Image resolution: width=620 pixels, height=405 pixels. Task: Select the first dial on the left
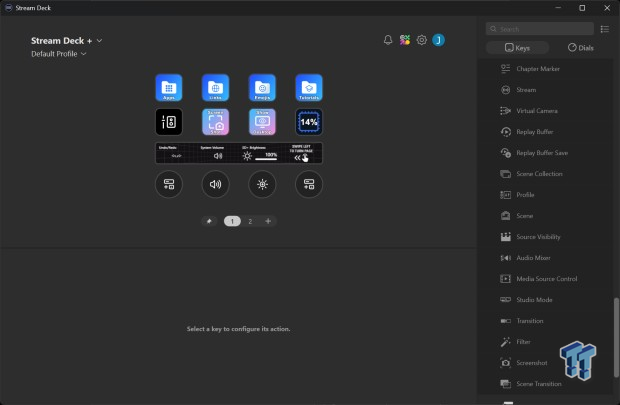coord(169,184)
